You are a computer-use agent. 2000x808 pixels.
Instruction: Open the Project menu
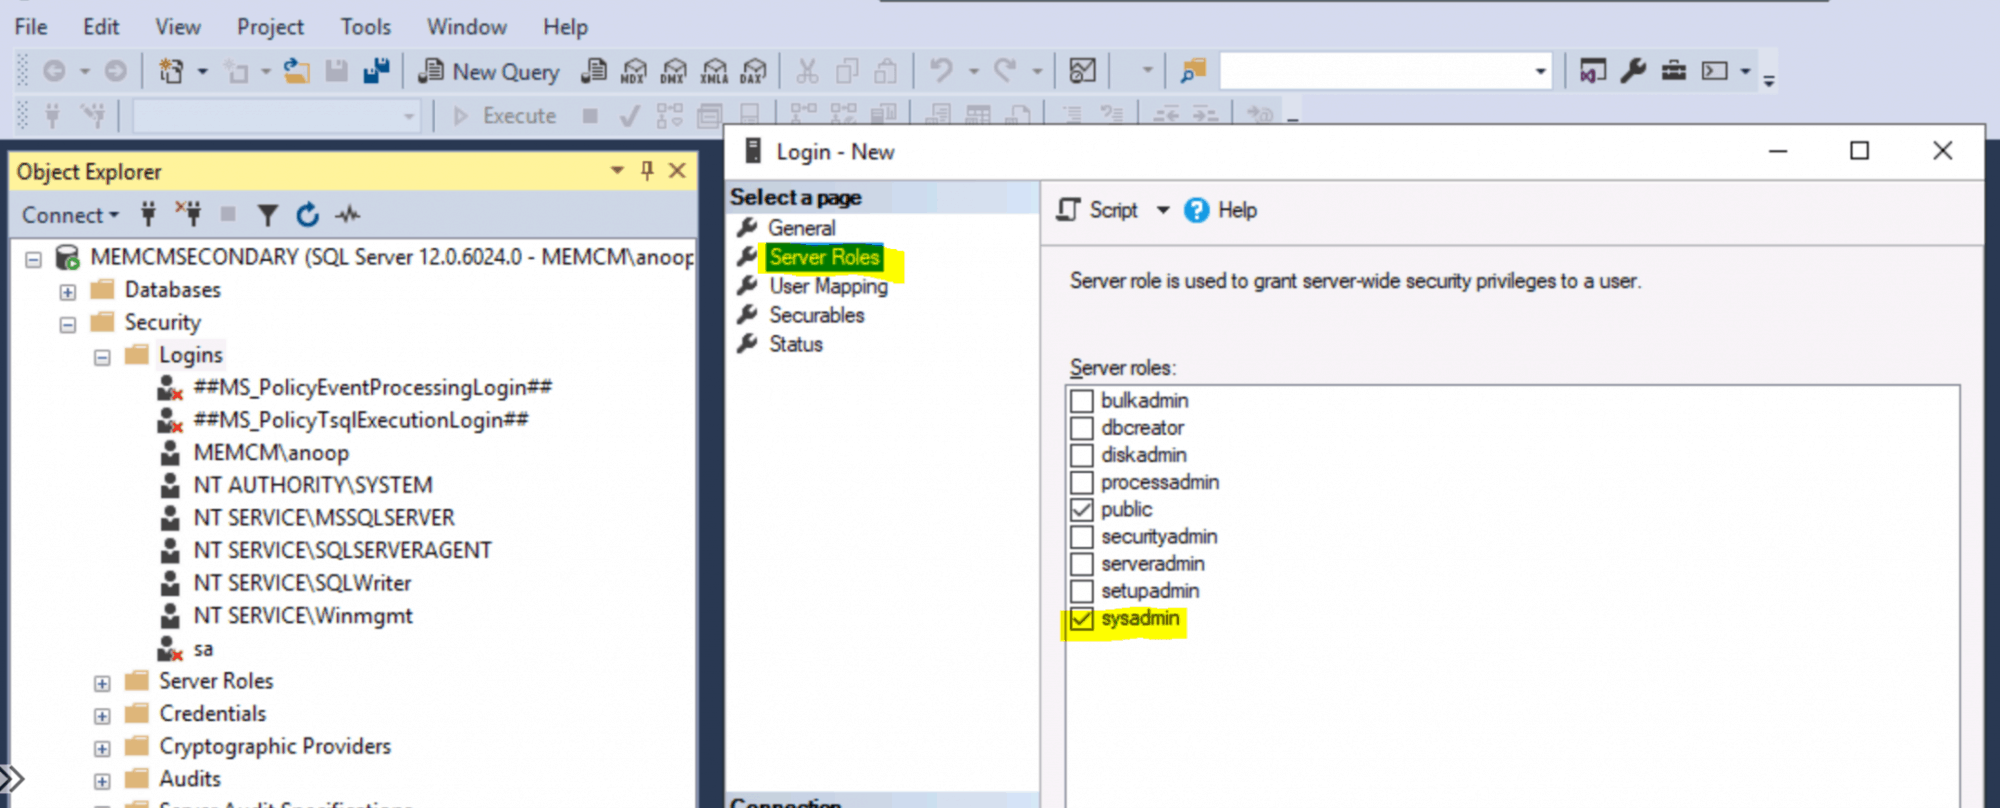click(x=270, y=27)
